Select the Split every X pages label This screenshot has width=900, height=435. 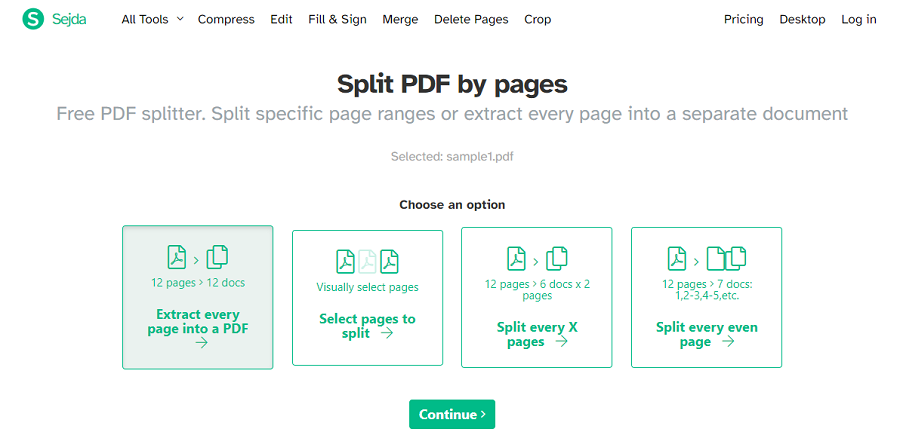tap(537, 334)
